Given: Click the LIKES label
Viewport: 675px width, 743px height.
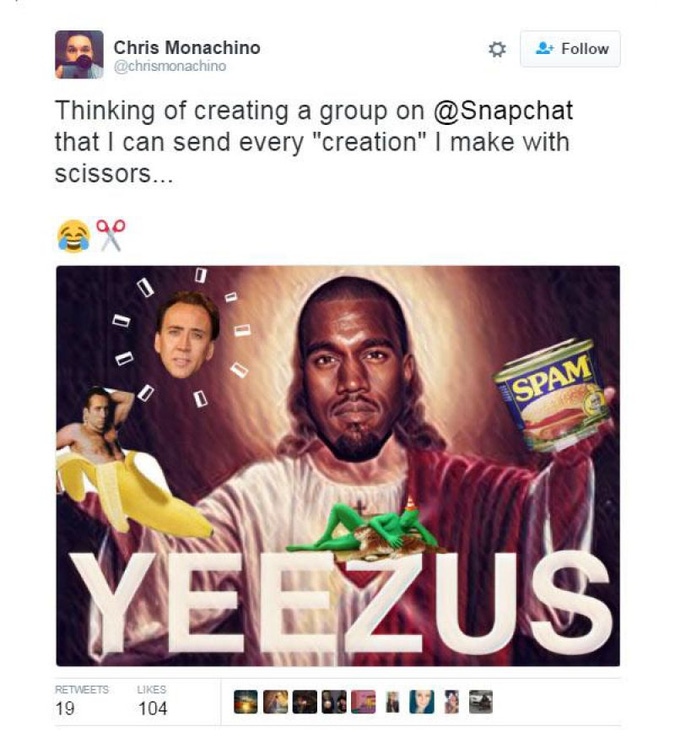Looking at the screenshot, I should pyautogui.click(x=152, y=689).
